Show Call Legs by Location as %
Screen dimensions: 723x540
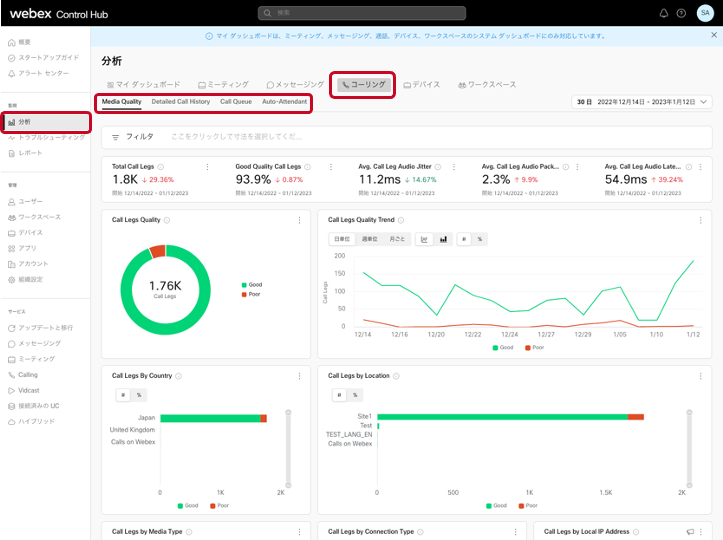click(355, 395)
